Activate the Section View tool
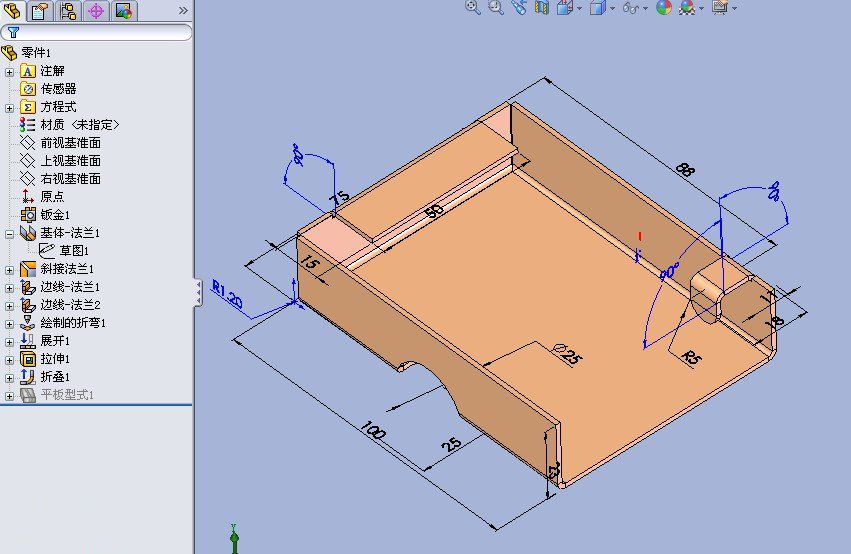This screenshot has width=851, height=554. click(x=541, y=8)
